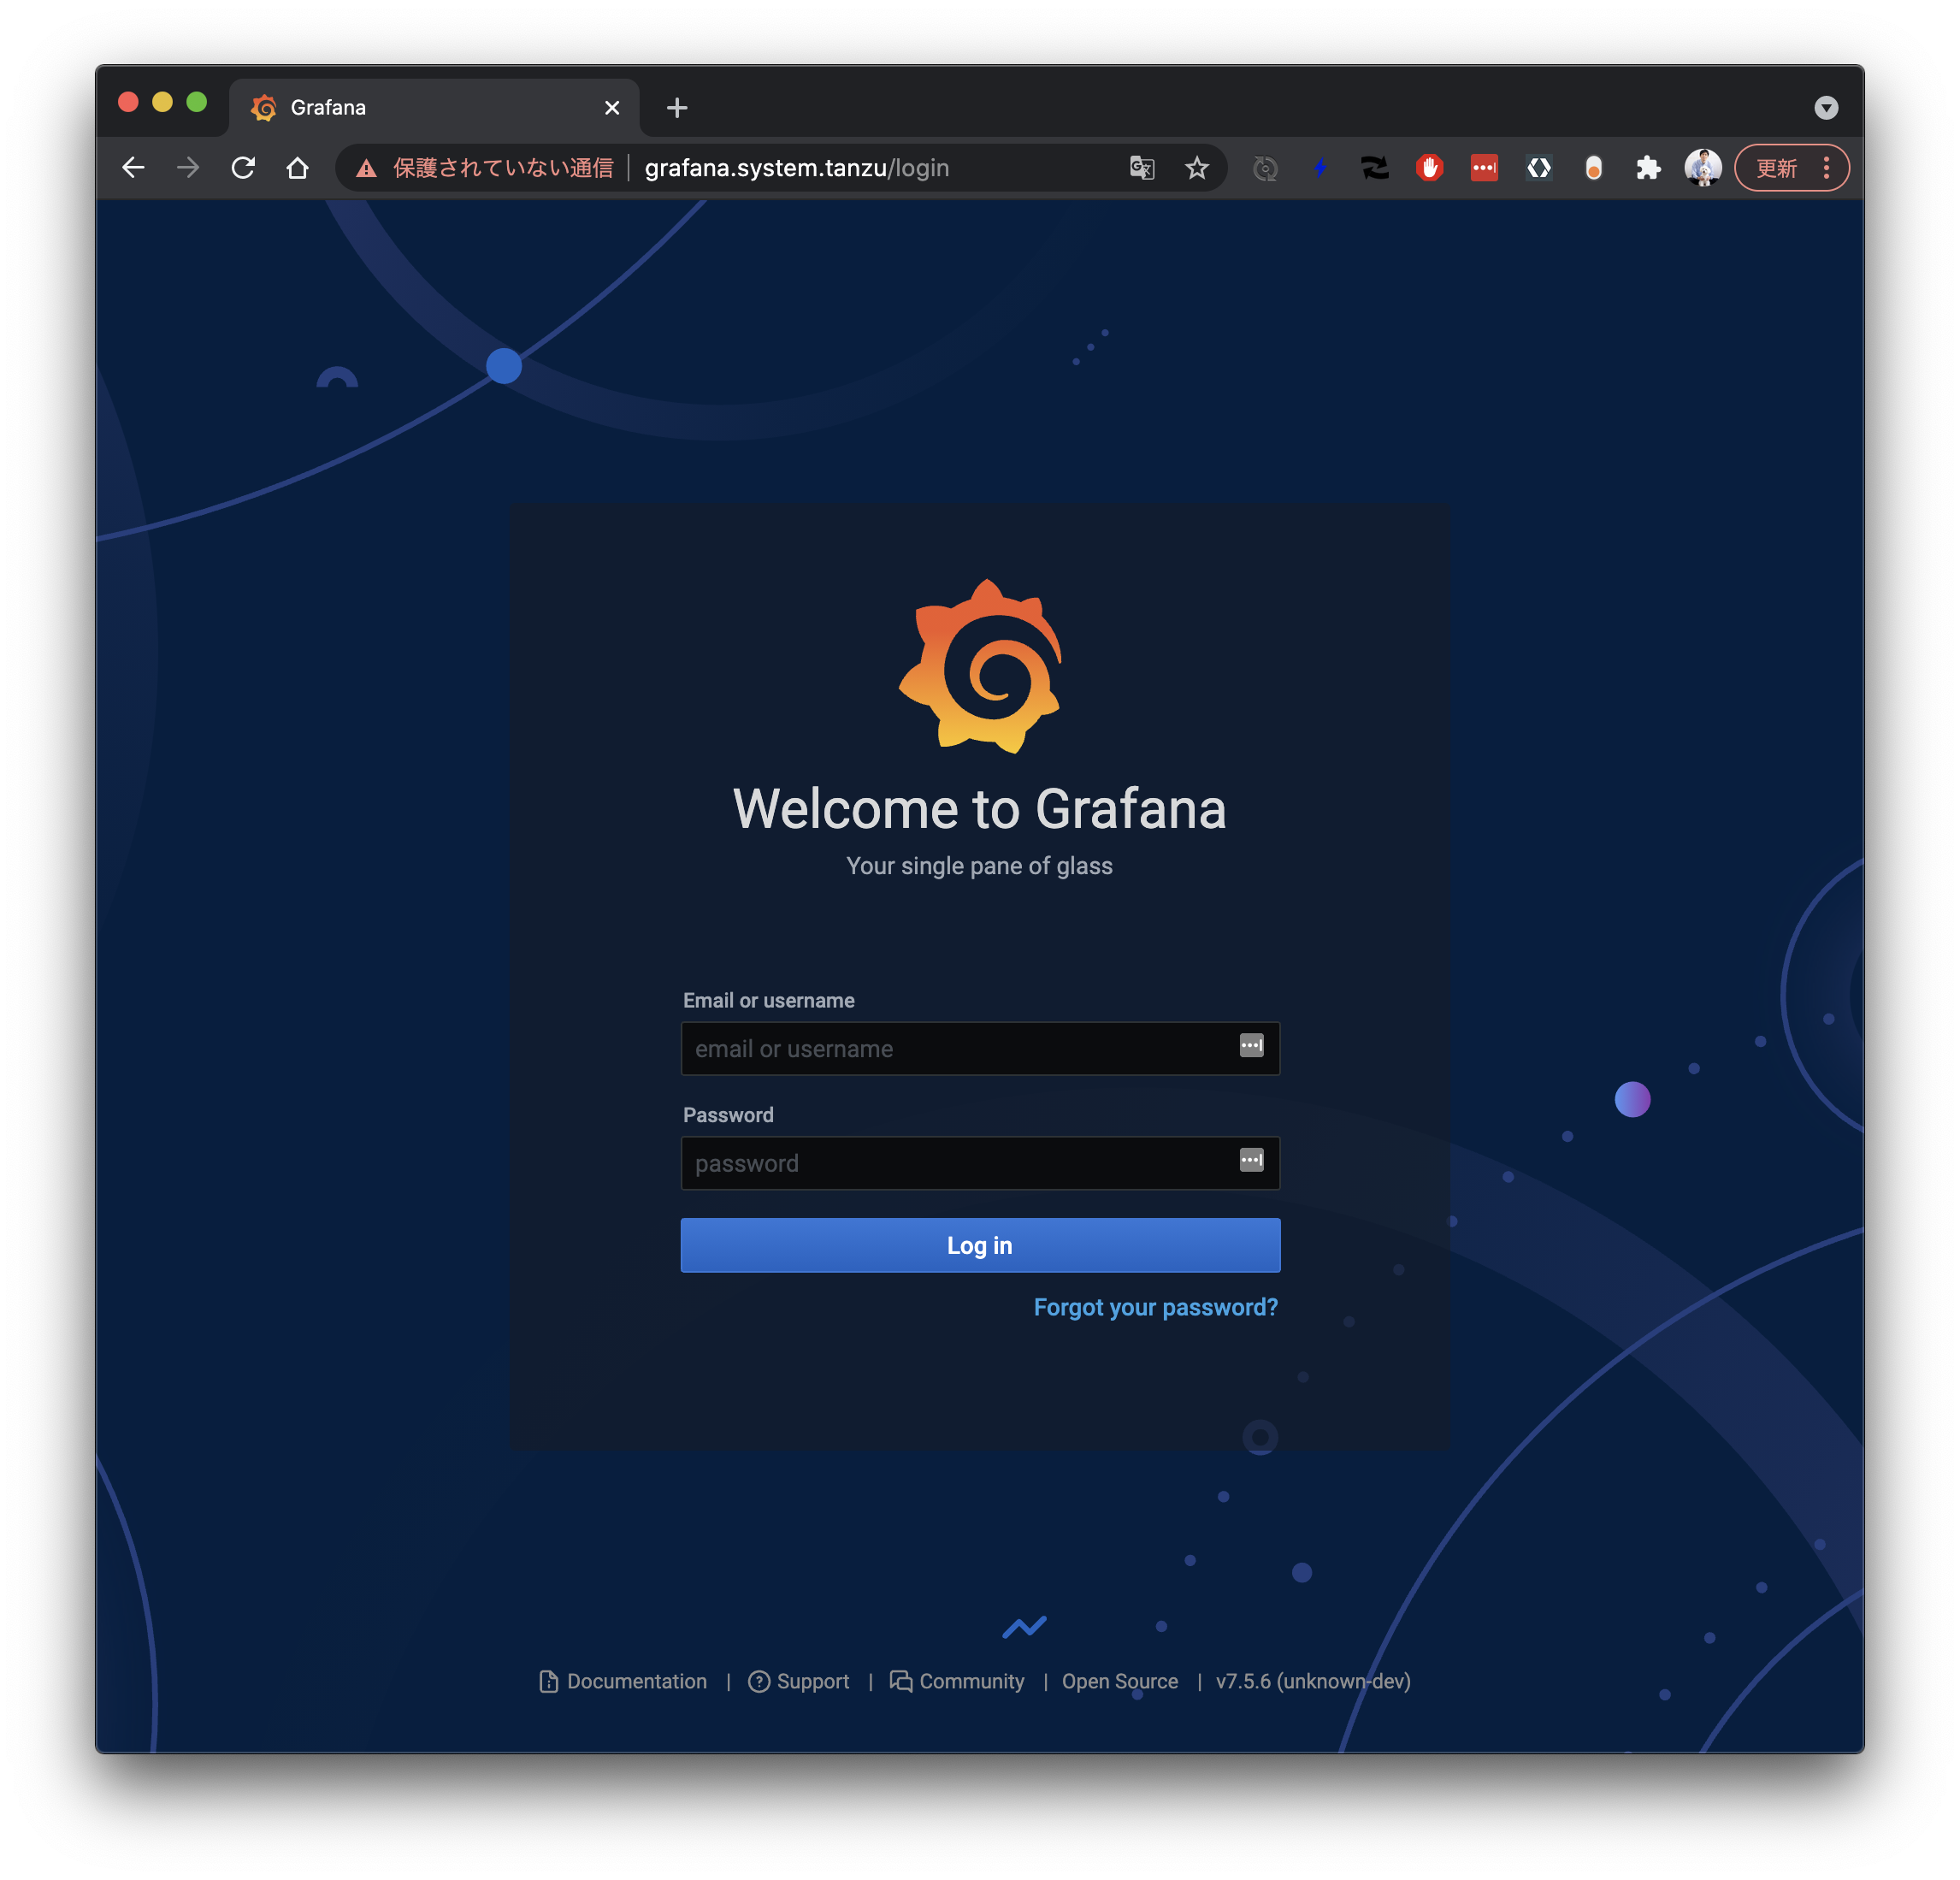Open a new tab with plus button
Screen dimensions: 1960x1880
click(x=677, y=108)
